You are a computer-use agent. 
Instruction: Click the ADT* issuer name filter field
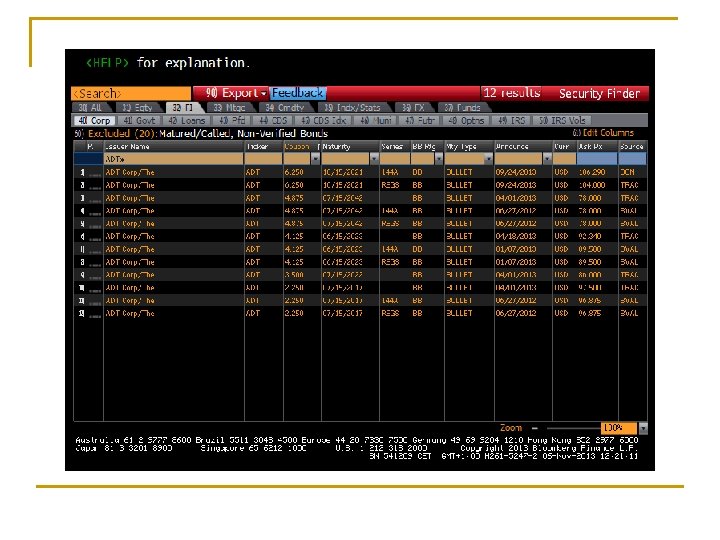[174, 159]
